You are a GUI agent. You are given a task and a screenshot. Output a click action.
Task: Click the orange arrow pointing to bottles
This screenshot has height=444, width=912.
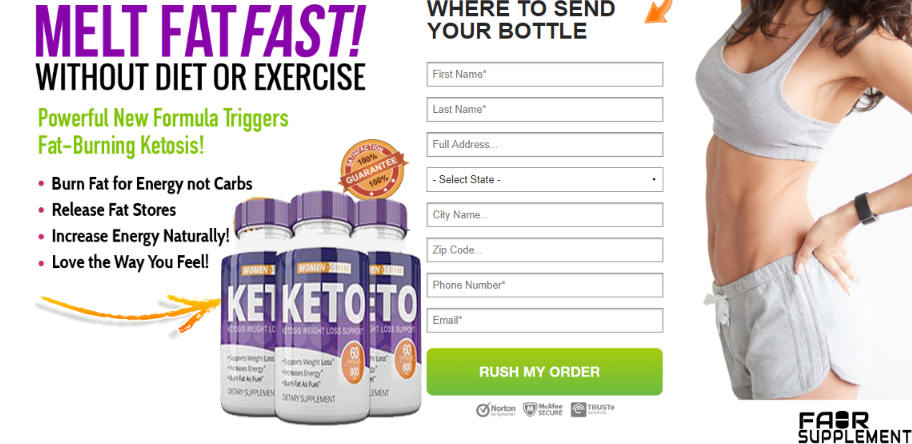[x=129, y=313]
